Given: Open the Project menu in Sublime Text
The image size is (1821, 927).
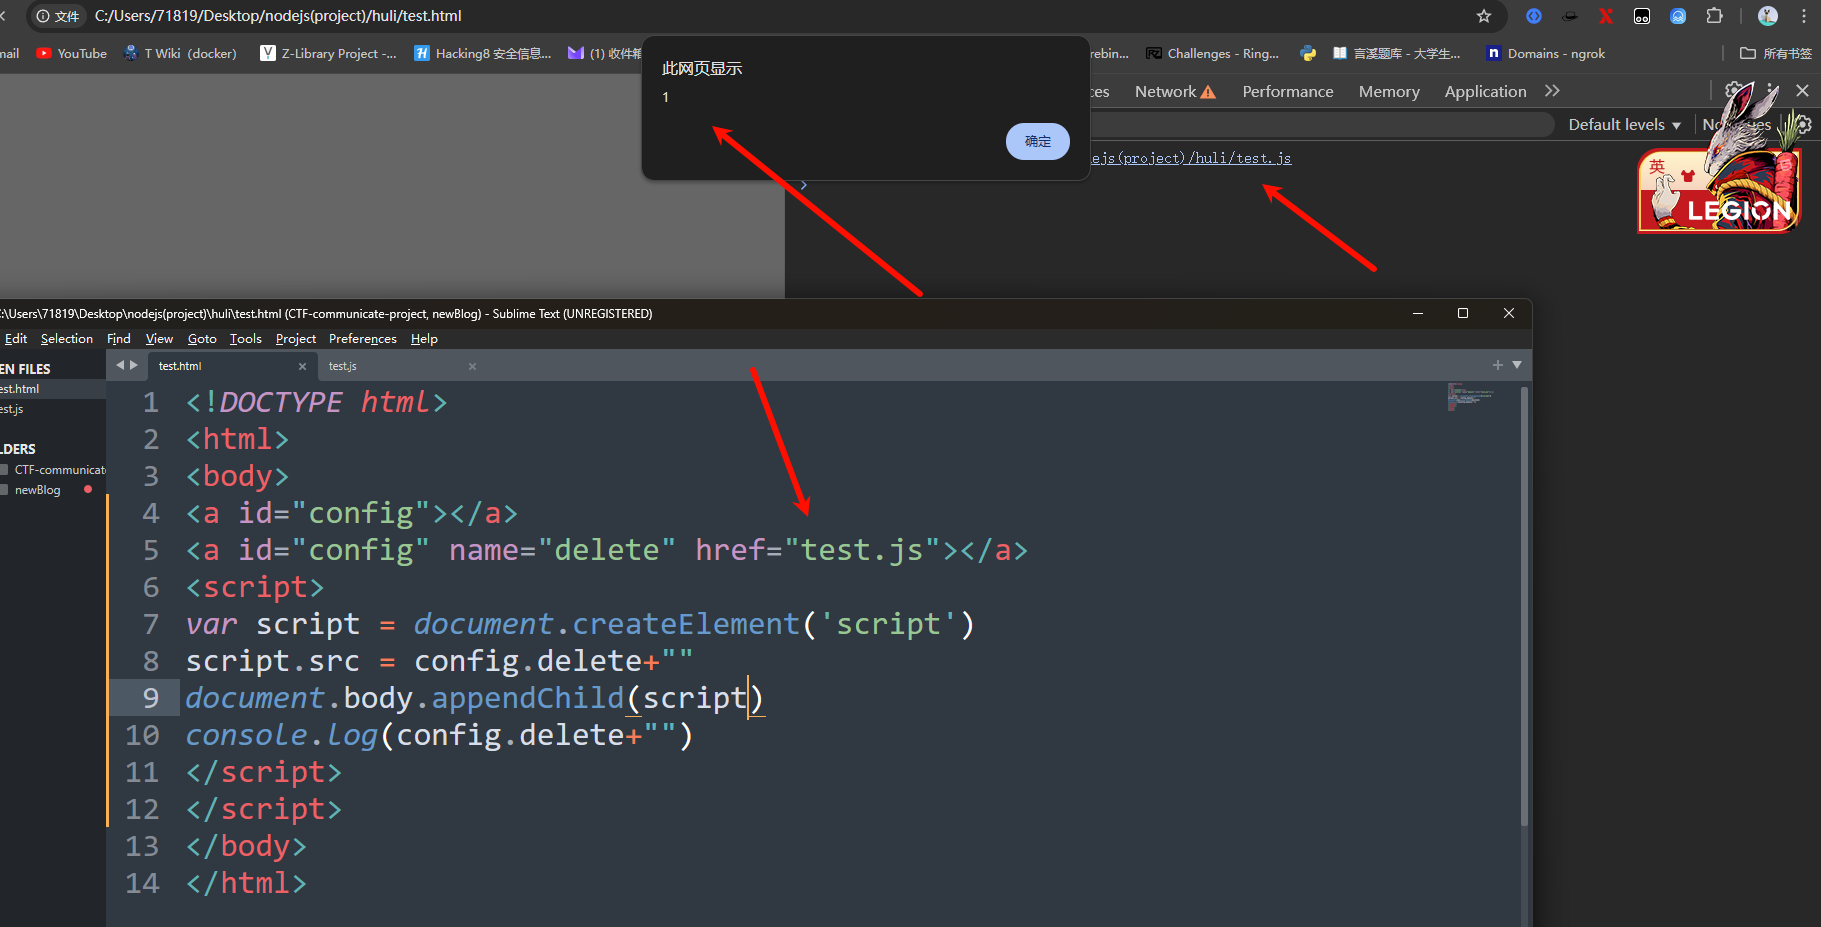Looking at the screenshot, I should tap(295, 339).
